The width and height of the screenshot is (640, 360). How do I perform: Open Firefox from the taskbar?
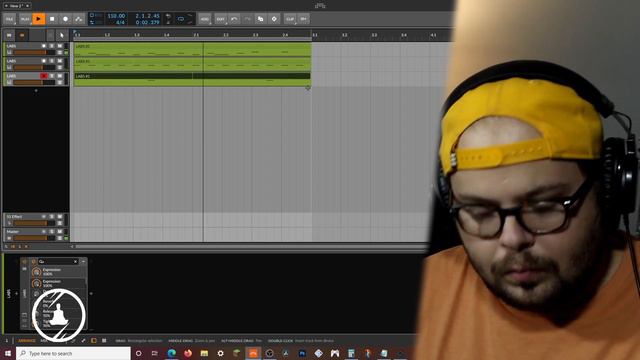[x=188, y=353]
